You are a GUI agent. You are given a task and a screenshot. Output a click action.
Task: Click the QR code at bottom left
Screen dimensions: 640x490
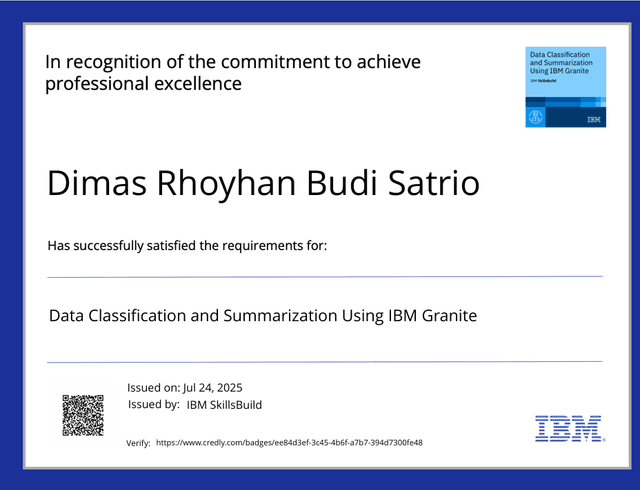tap(83, 415)
